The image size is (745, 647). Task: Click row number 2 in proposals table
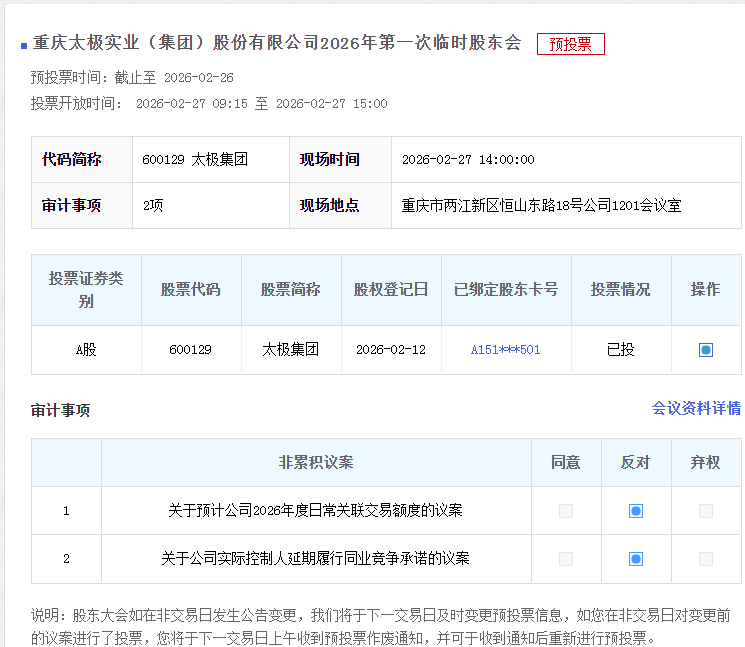pos(66,559)
